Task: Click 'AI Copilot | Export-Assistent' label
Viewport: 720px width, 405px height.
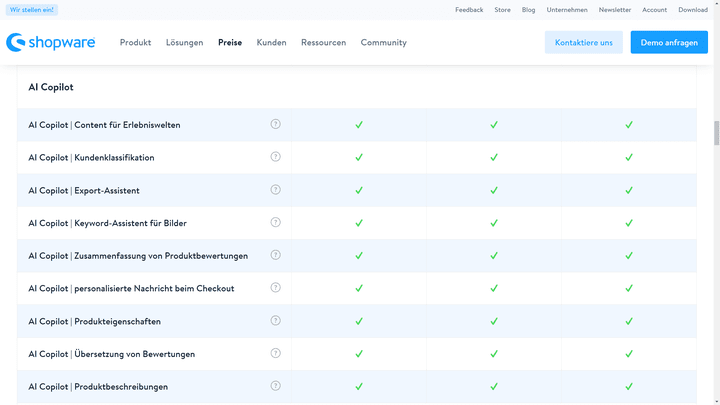Action: tap(84, 191)
